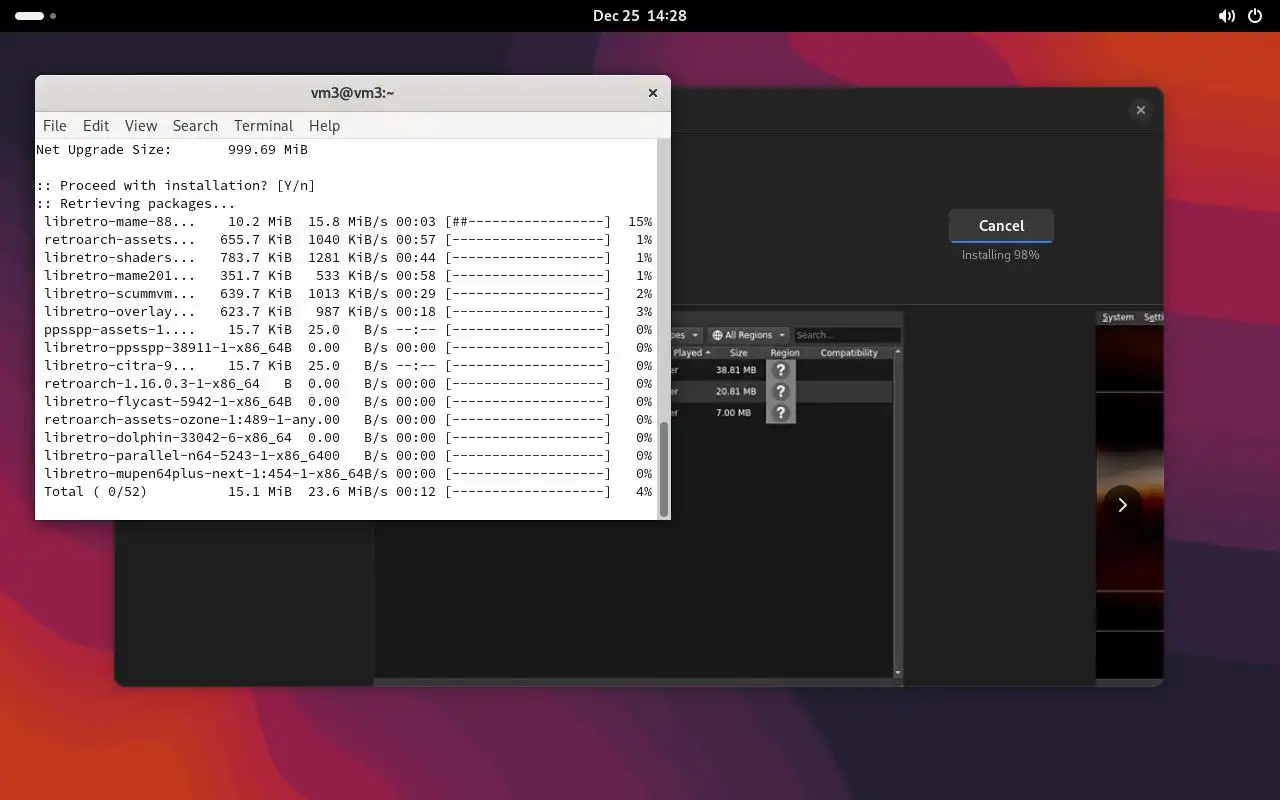Click unknown region icon for 20.81 MB row
Image resolution: width=1280 pixels, height=800 pixels.
point(782,392)
